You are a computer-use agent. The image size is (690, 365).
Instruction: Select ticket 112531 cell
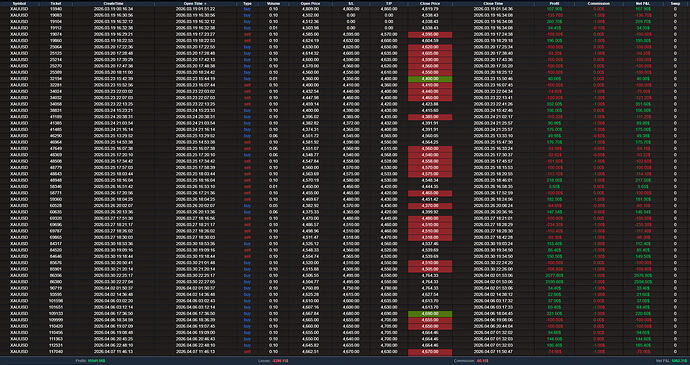[55, 345]
